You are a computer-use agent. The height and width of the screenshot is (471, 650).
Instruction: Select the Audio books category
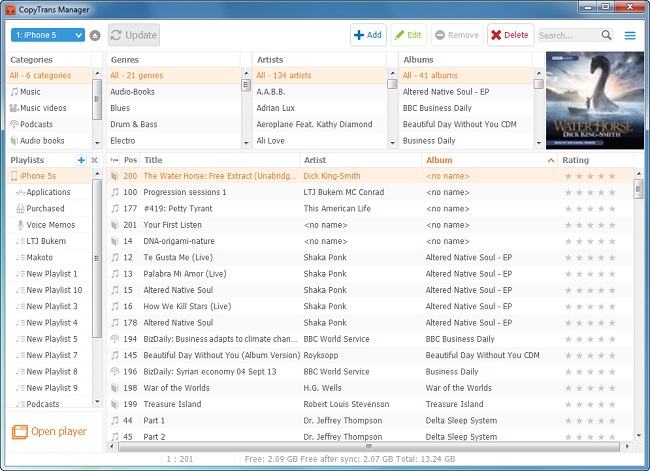[x=49, y=141]
